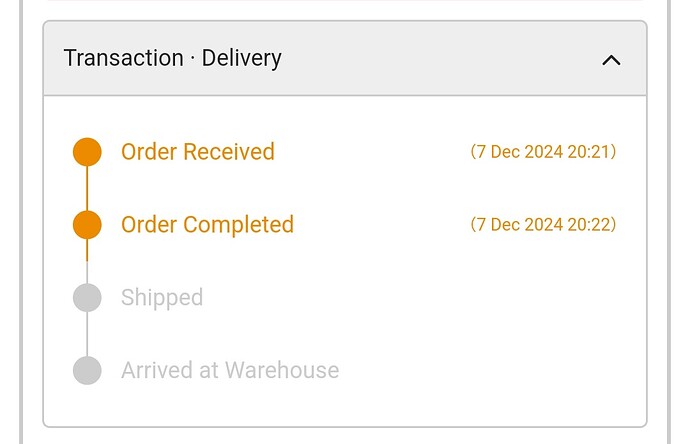This screenshot has height=444, width=690.
Task: Click the date beside Order Completed
Action: (x=521, y=225)
